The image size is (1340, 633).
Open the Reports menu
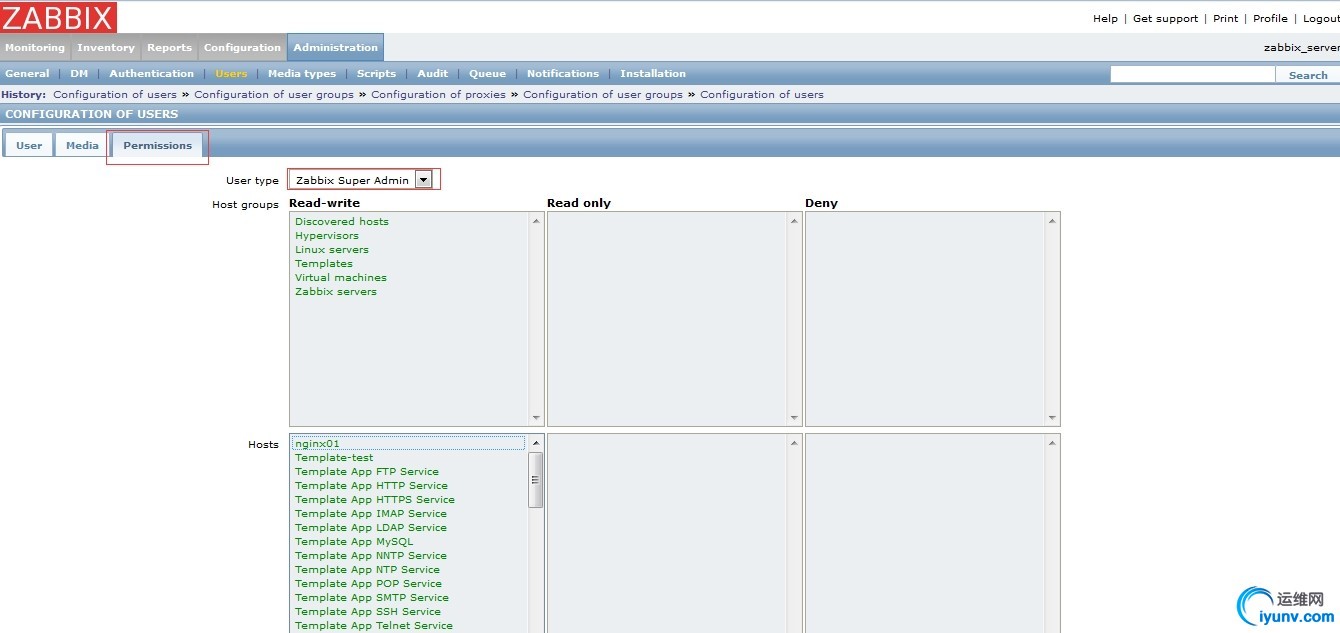[x=170, y=47]
